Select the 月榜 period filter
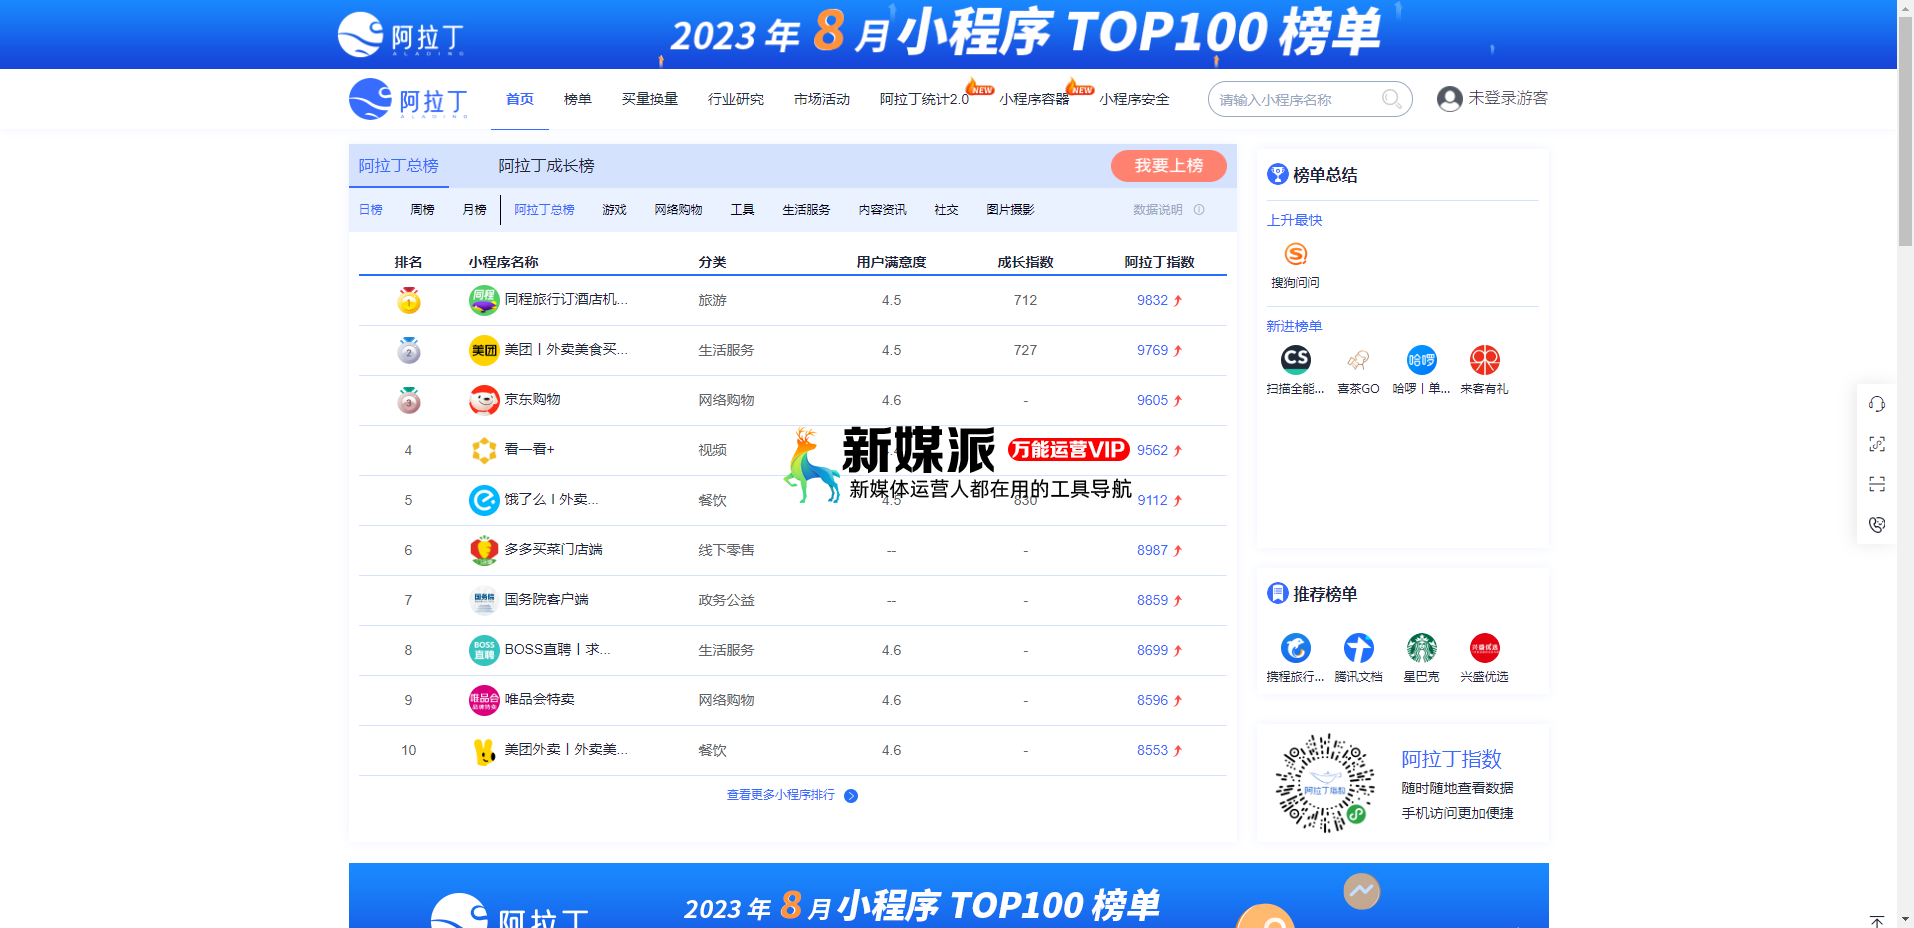Image resolution: width=1914 pixels, height=928 pixels. coord(475,210)
